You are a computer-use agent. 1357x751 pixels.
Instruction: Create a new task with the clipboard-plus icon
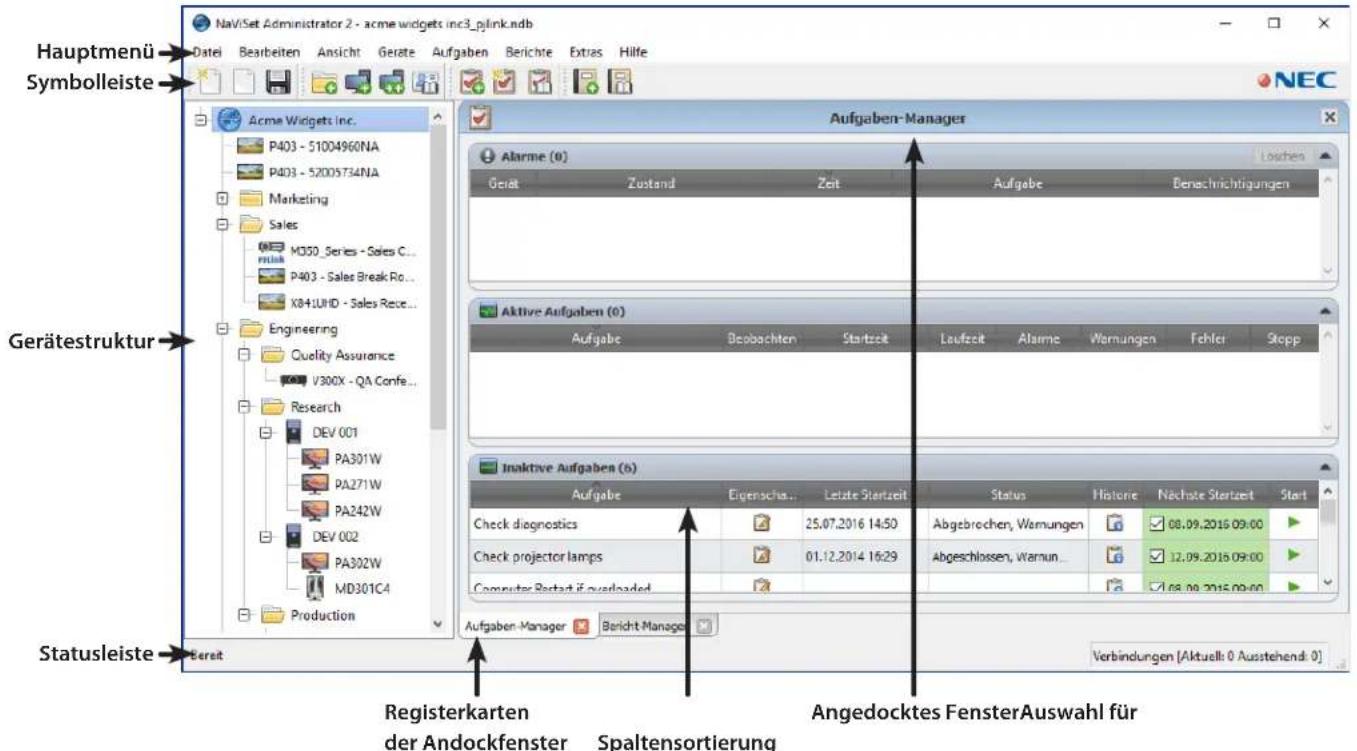coord(475,82)
